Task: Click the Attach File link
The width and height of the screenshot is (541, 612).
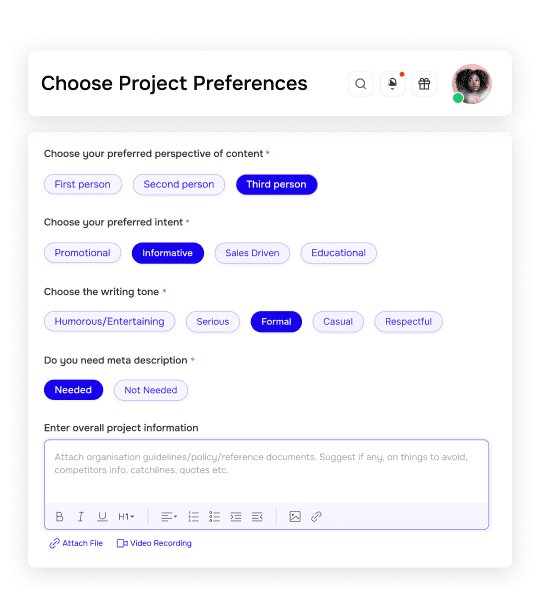Action: [x=76, y=543]
